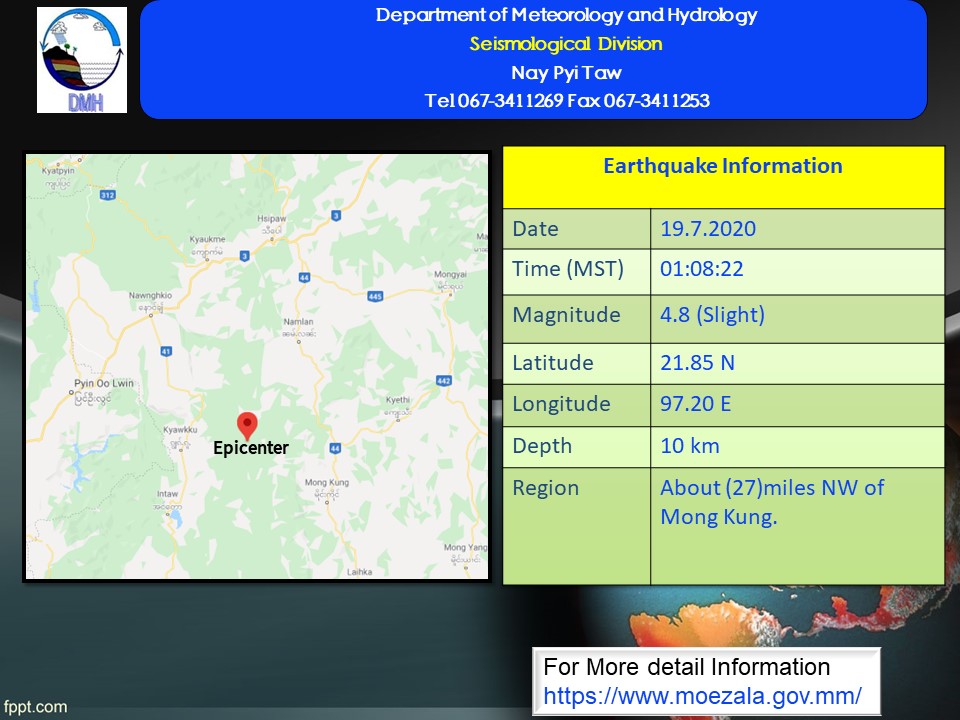Click Kyaukme town label on map

point(208,239)
